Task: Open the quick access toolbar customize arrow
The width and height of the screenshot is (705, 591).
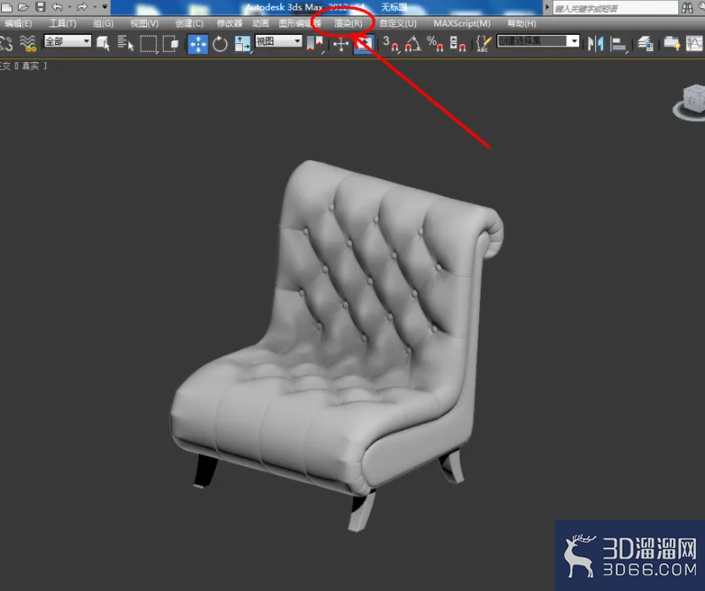Action: 105,7
